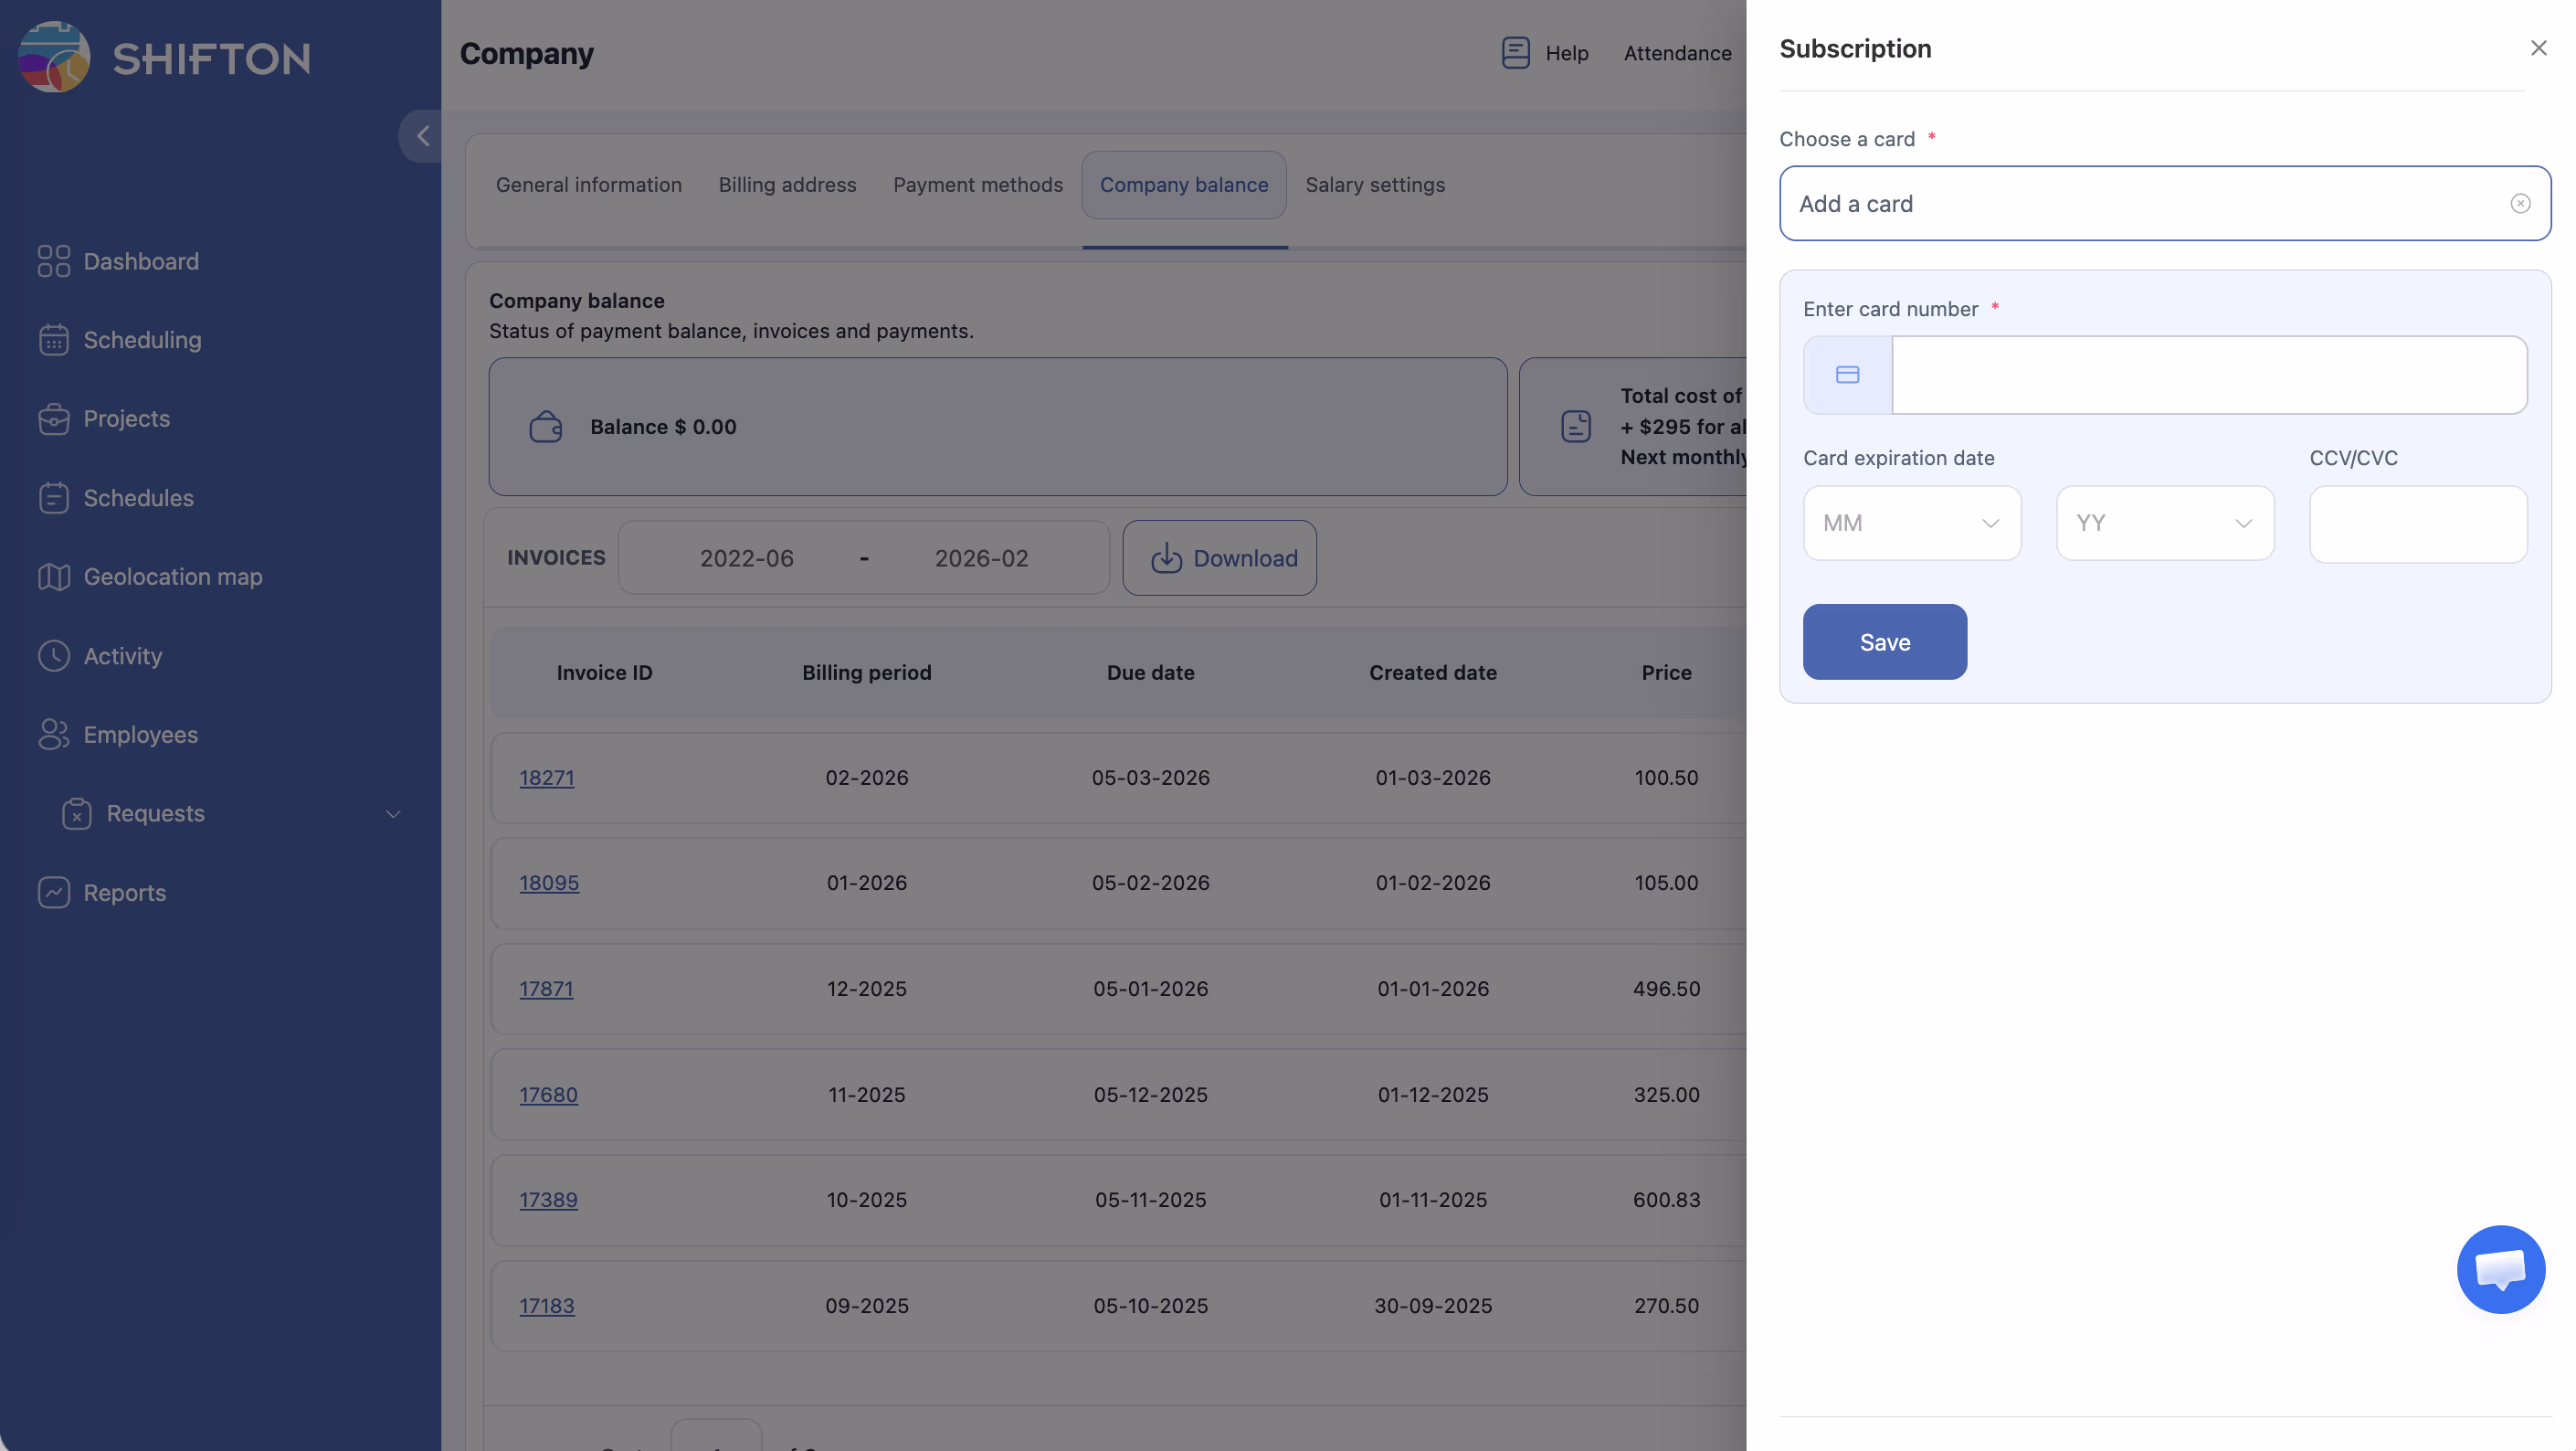Click the Help book icon
Viewport: 2576px width, 1451px height.
tap(1515, 53)
